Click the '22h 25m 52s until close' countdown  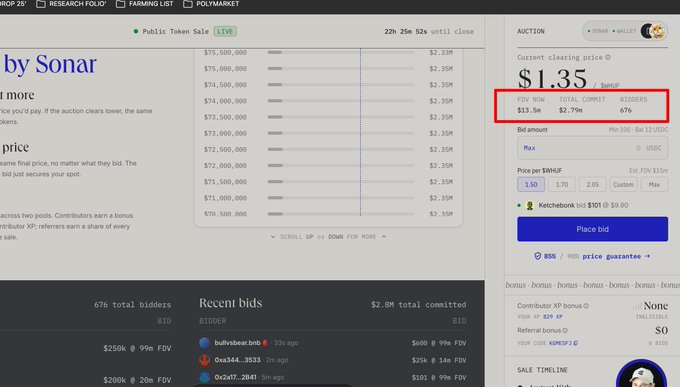pos(429,32)
